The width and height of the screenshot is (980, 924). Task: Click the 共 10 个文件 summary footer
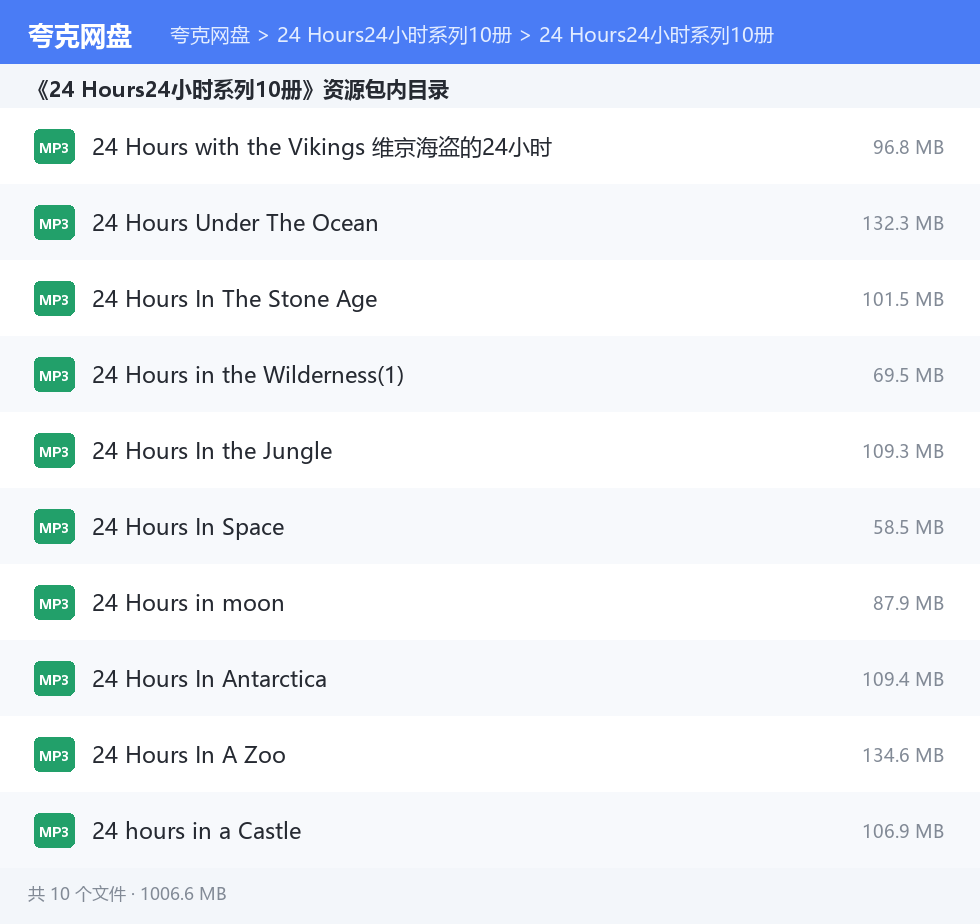point(127,893)
